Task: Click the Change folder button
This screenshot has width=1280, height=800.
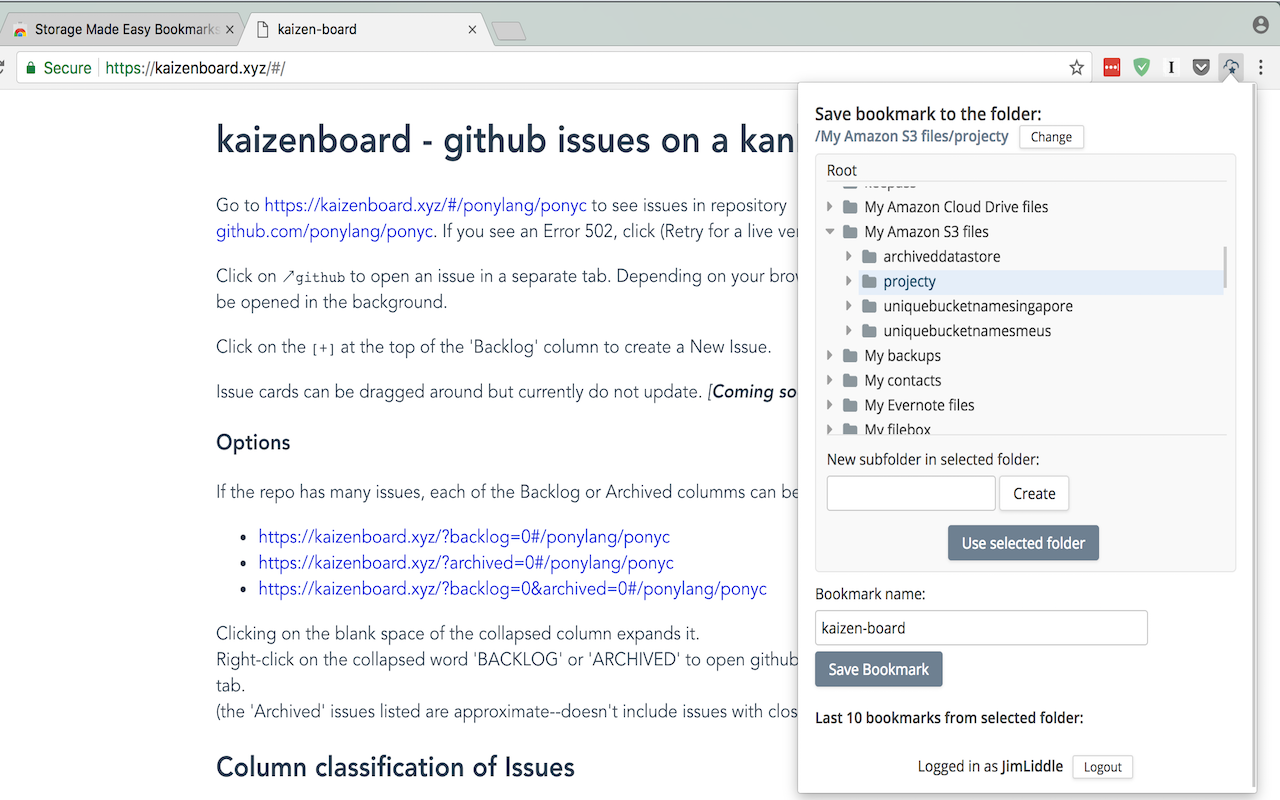Action: (x=1051, y=137)
